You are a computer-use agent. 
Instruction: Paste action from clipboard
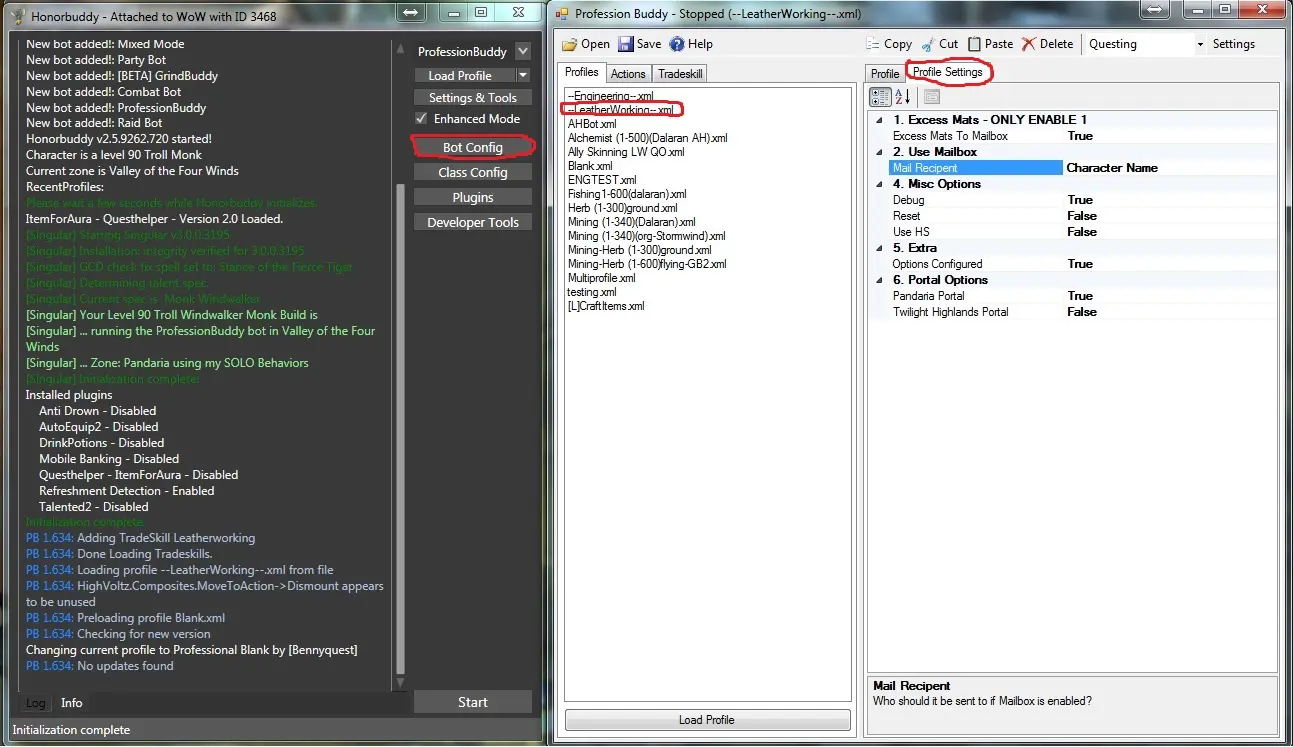(x=990, y=44)
